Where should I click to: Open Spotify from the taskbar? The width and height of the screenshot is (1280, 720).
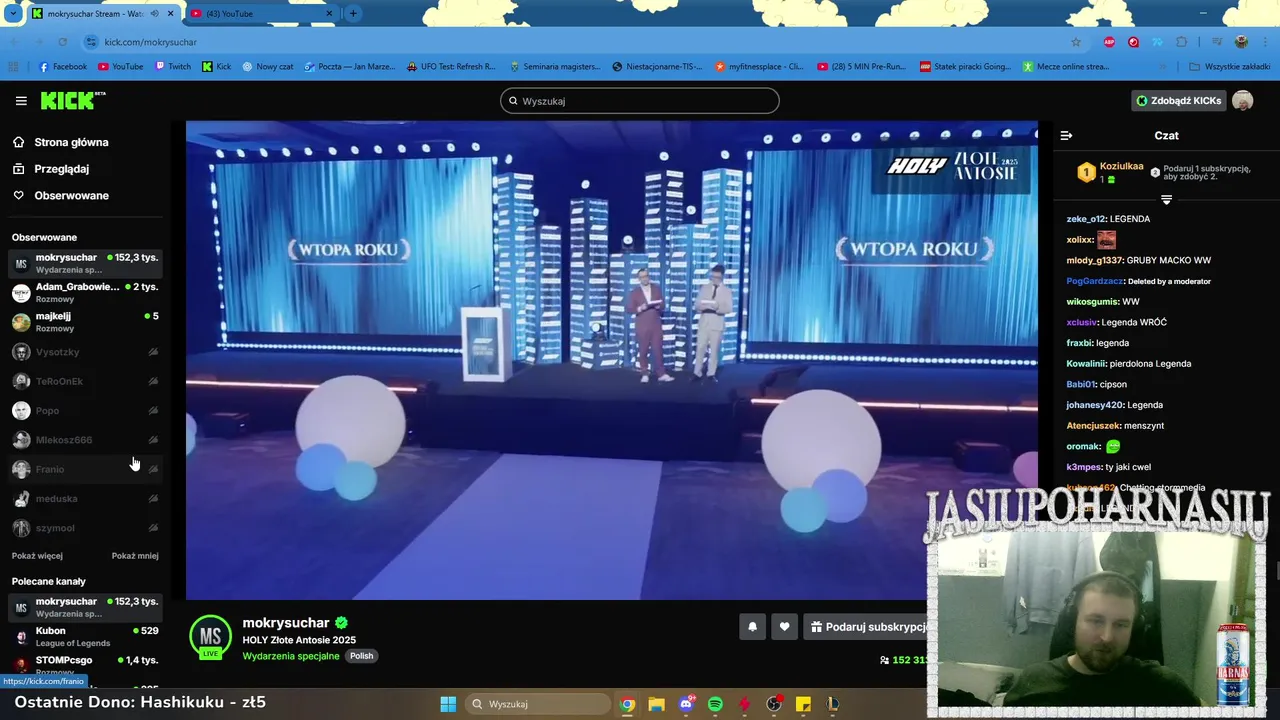(715, 704)
